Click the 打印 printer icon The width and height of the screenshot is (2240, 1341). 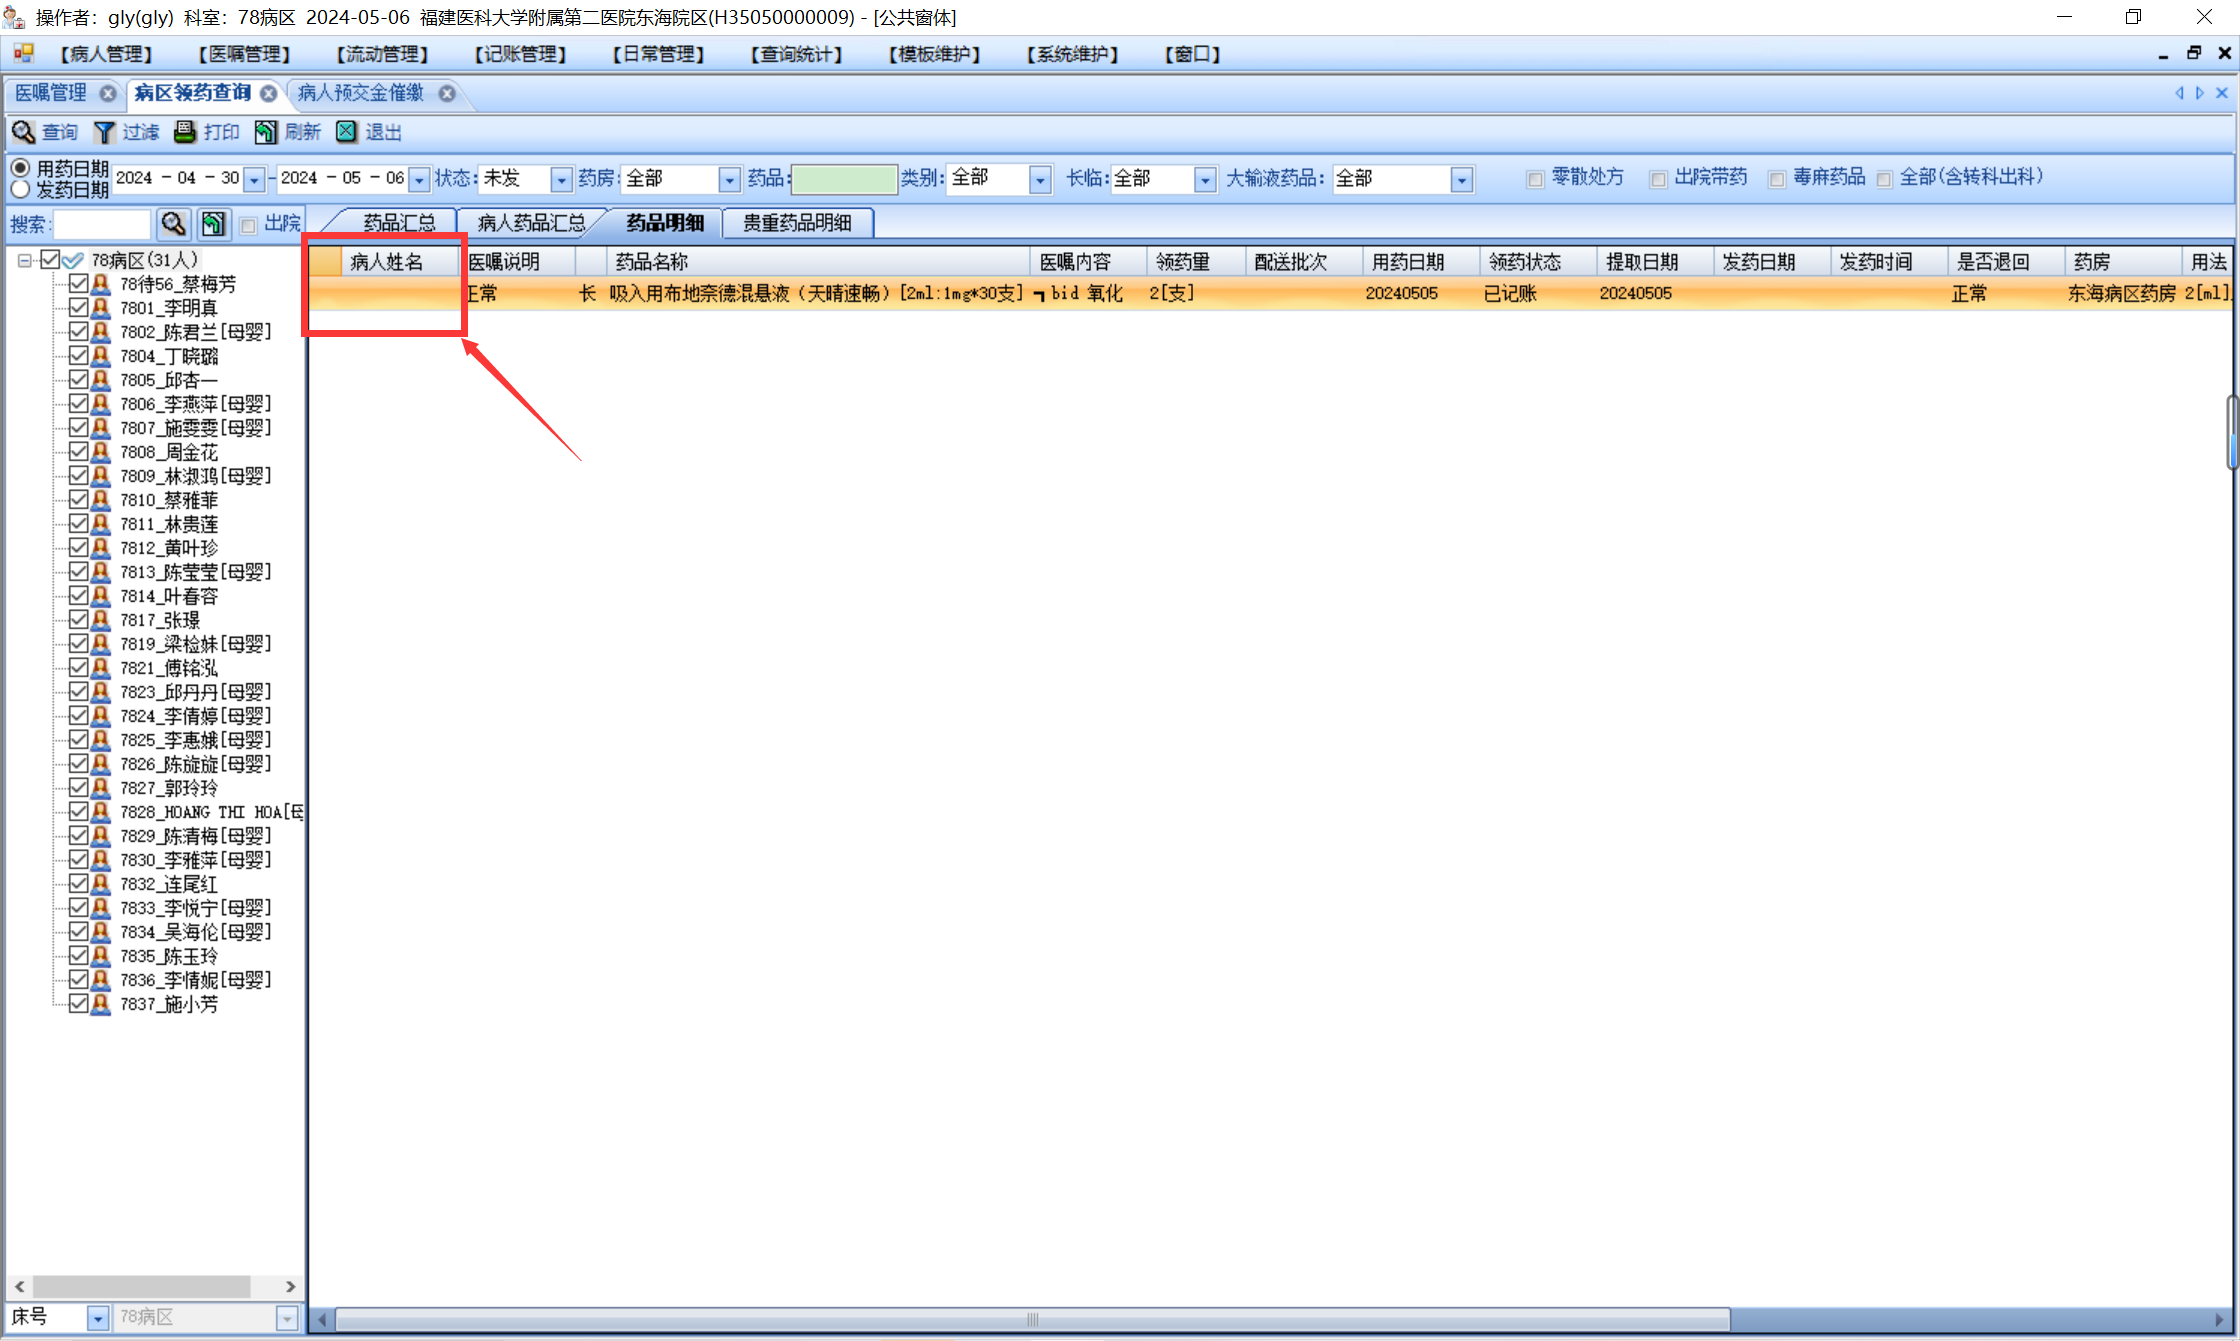coord(185,132)
